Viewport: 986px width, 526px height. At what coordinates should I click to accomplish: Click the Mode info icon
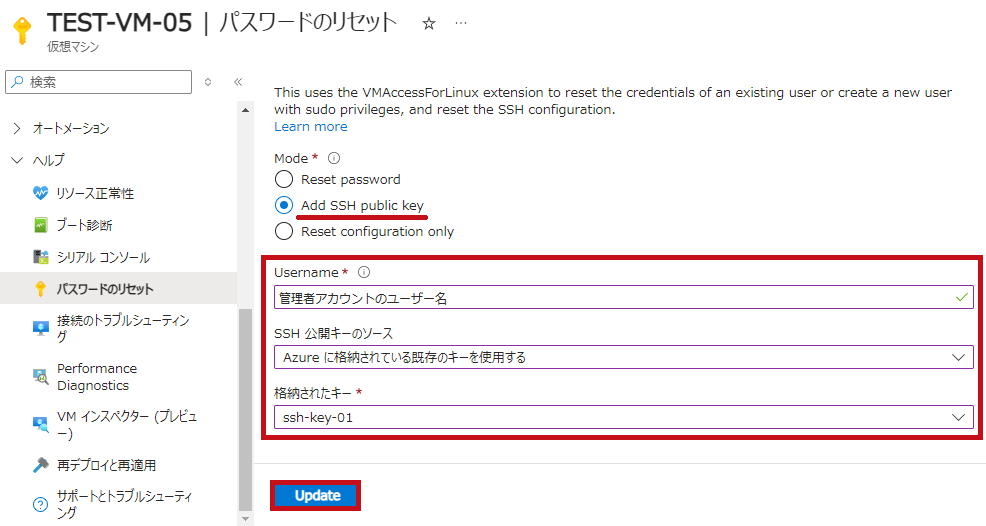[x=334, y=158]
